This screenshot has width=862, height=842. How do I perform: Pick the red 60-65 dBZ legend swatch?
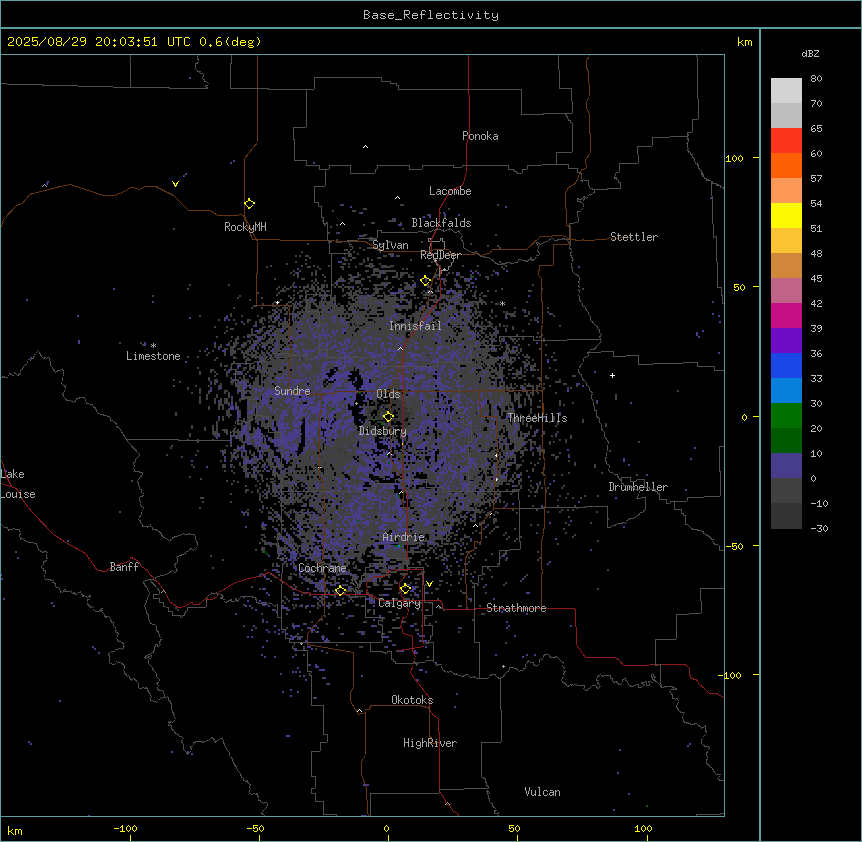tap(786, 141)
